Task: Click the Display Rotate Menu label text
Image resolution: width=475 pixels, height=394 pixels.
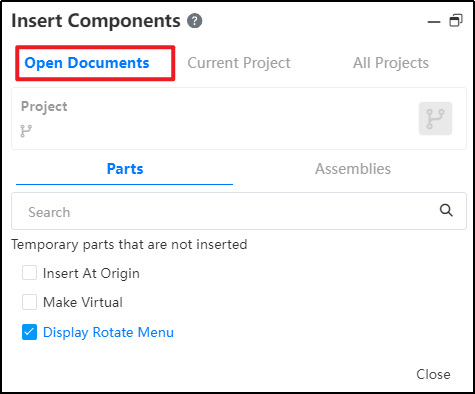Action: (x=108, y=332)
